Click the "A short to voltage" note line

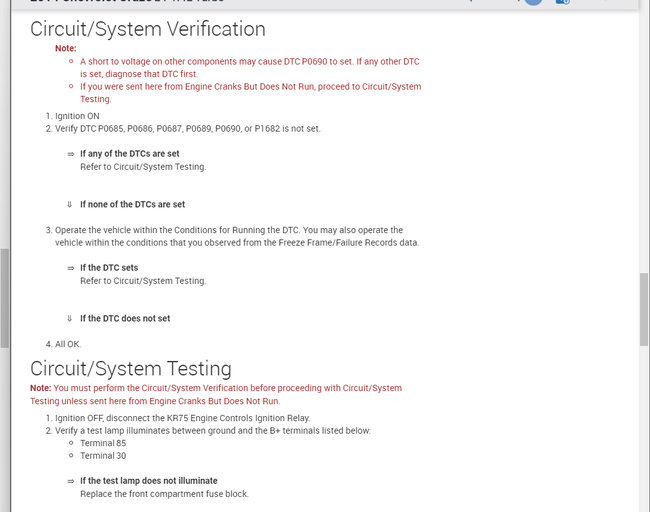click(x=250, y=61)
